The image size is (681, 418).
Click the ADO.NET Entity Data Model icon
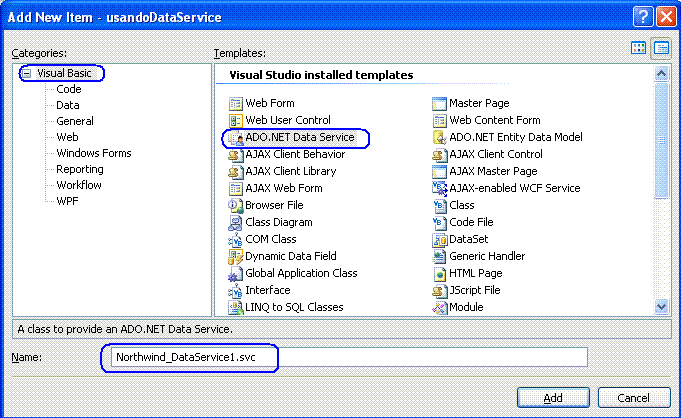coord(439,138)
